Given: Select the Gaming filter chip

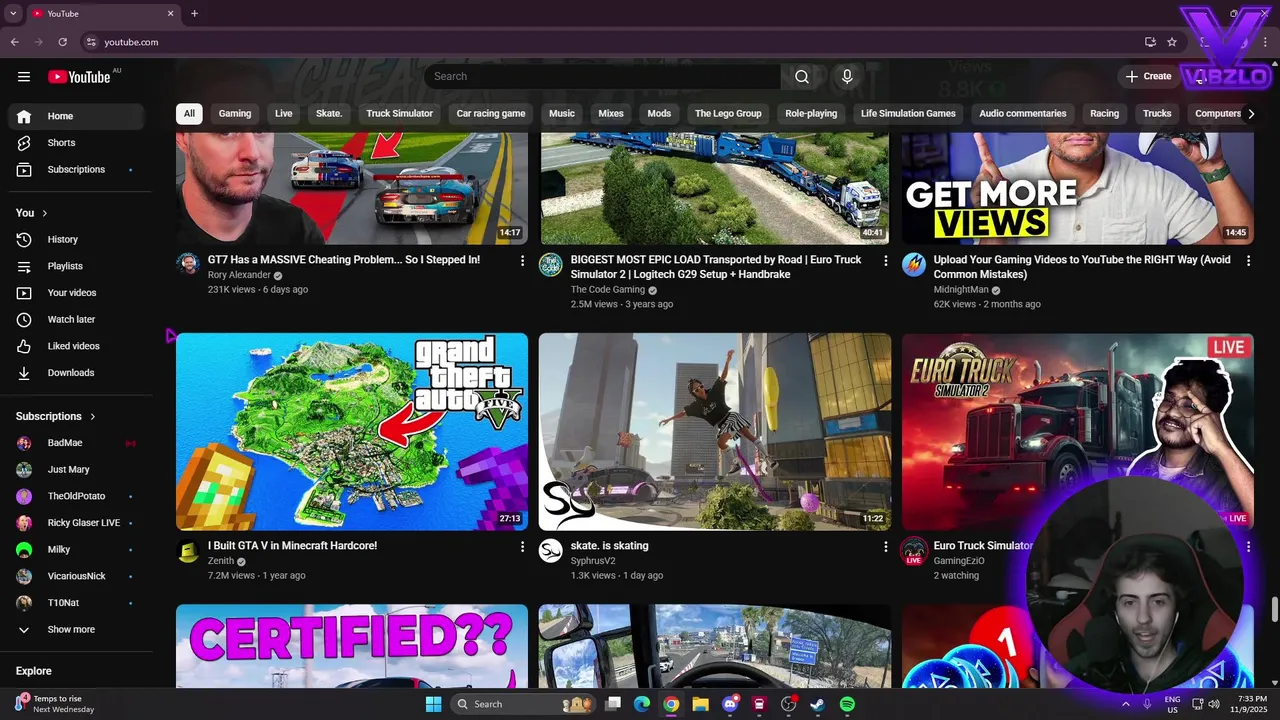Looking at the screenshot, I should (x=235, y=114).
